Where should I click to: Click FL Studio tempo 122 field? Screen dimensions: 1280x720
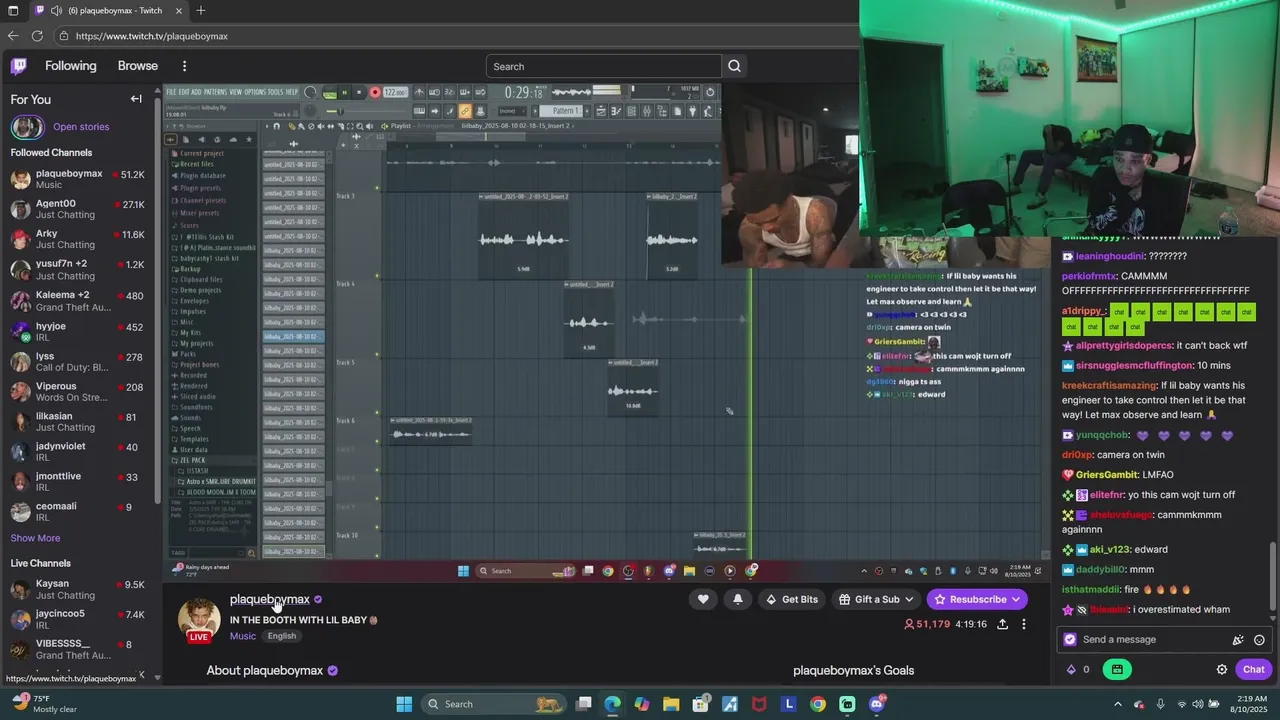coord(394,92)
